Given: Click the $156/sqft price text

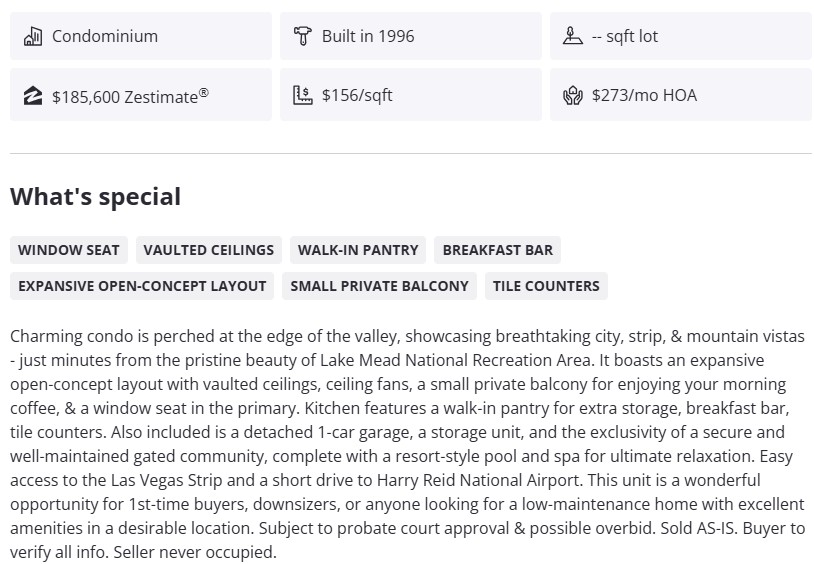Looking at the screenshot, I should click(x=357, y=96).
